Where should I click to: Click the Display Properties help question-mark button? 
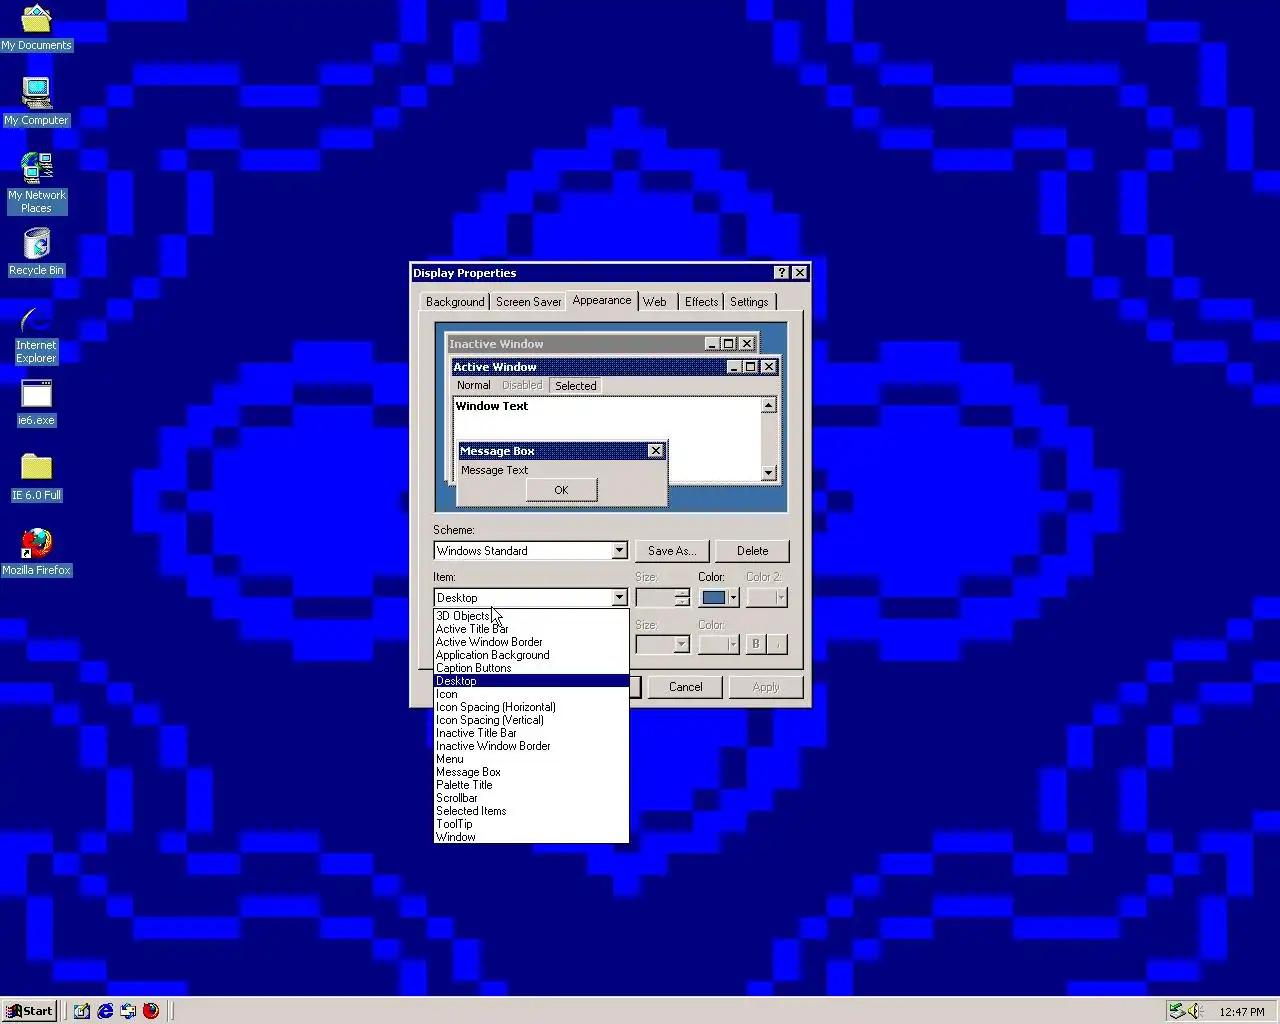[782, 273]
